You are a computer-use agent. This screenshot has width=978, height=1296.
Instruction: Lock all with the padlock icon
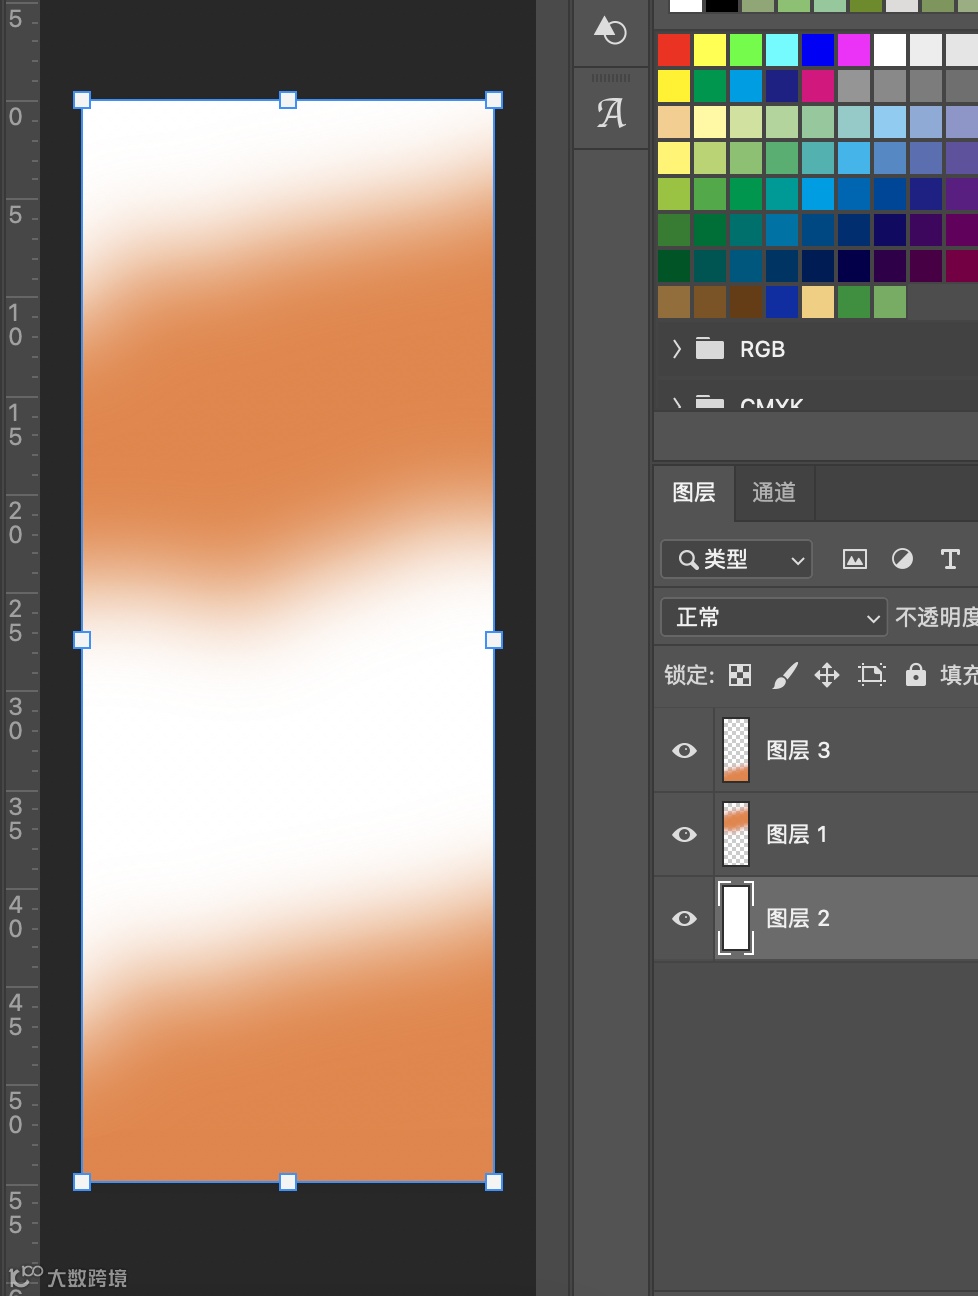pyautogui.click(x=915, y=675)
